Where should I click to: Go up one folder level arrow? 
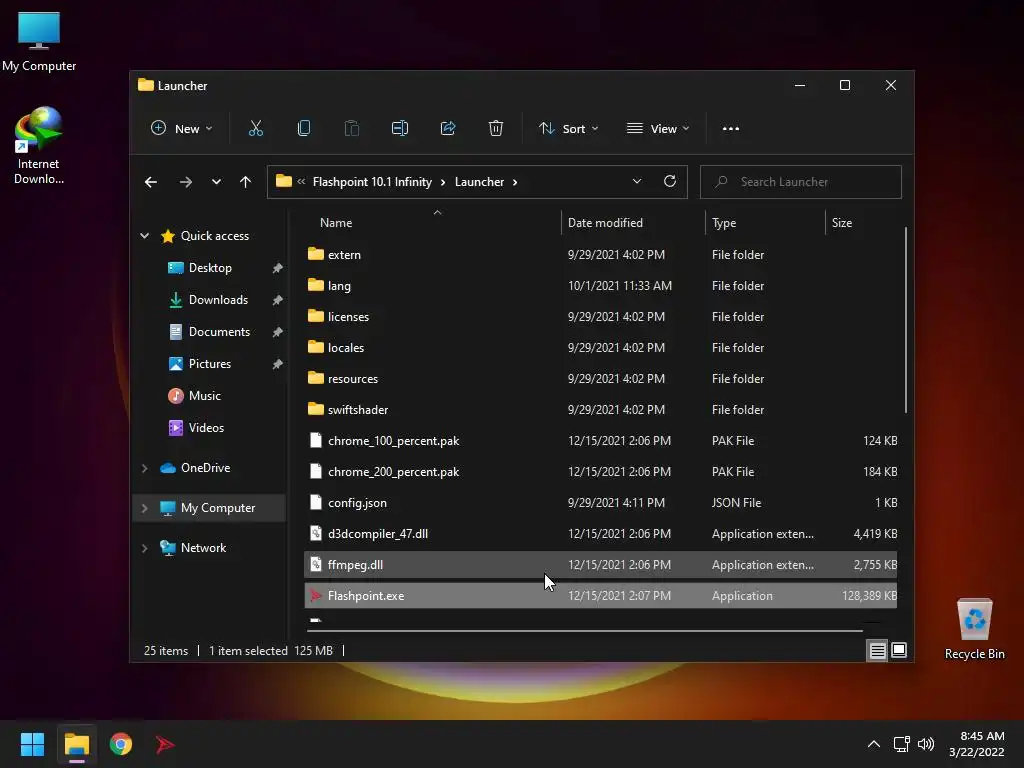pos(245,182)
